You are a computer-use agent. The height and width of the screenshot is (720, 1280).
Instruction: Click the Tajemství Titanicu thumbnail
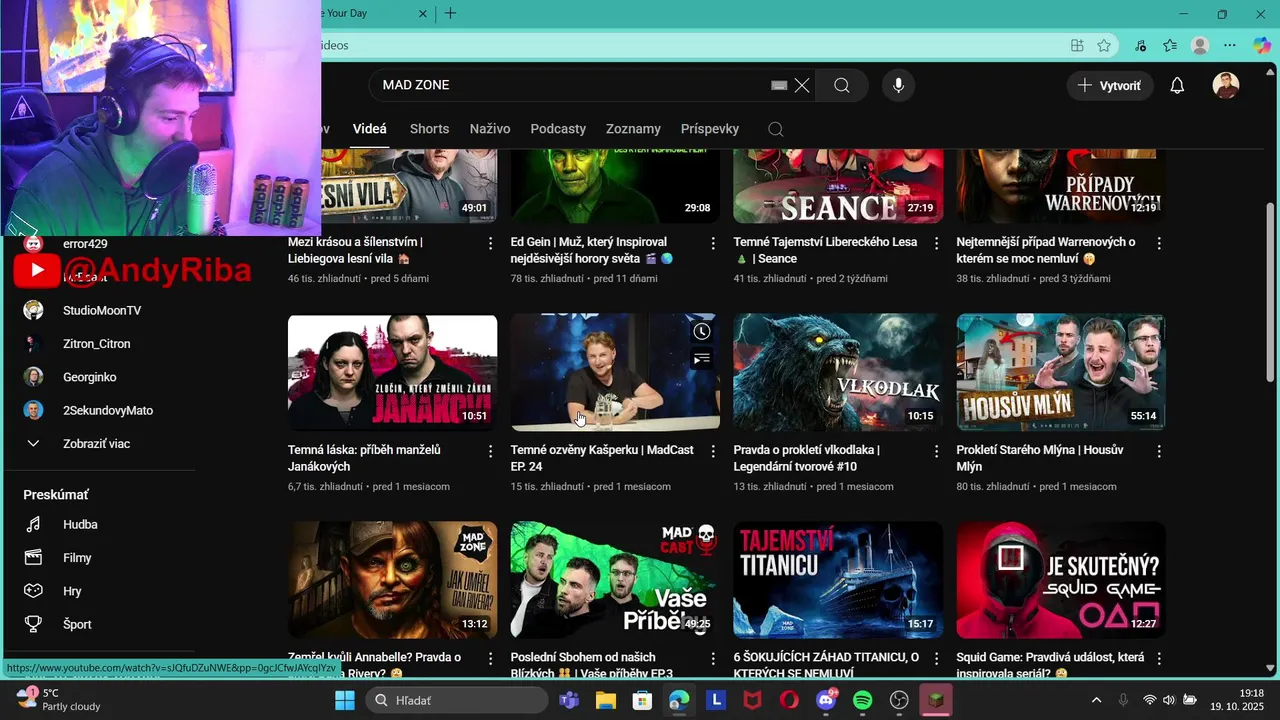(838, 580)
